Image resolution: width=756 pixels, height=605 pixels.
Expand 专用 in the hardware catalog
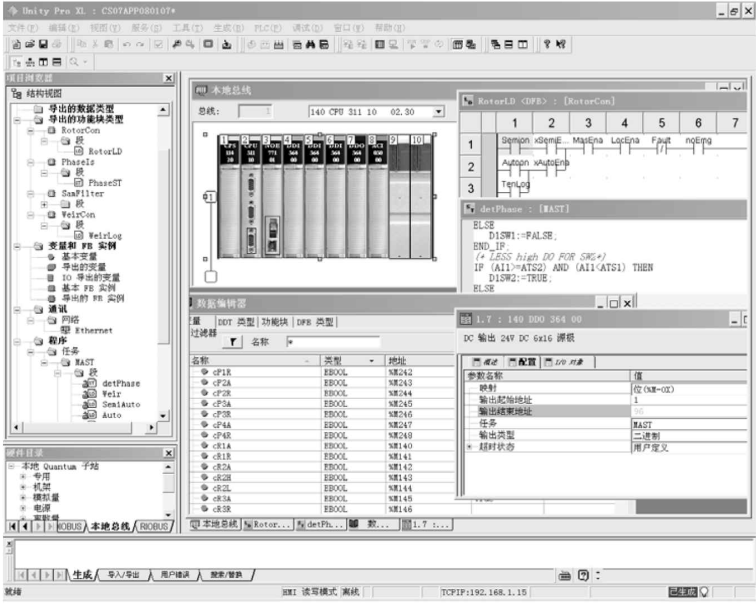[23, 477]
